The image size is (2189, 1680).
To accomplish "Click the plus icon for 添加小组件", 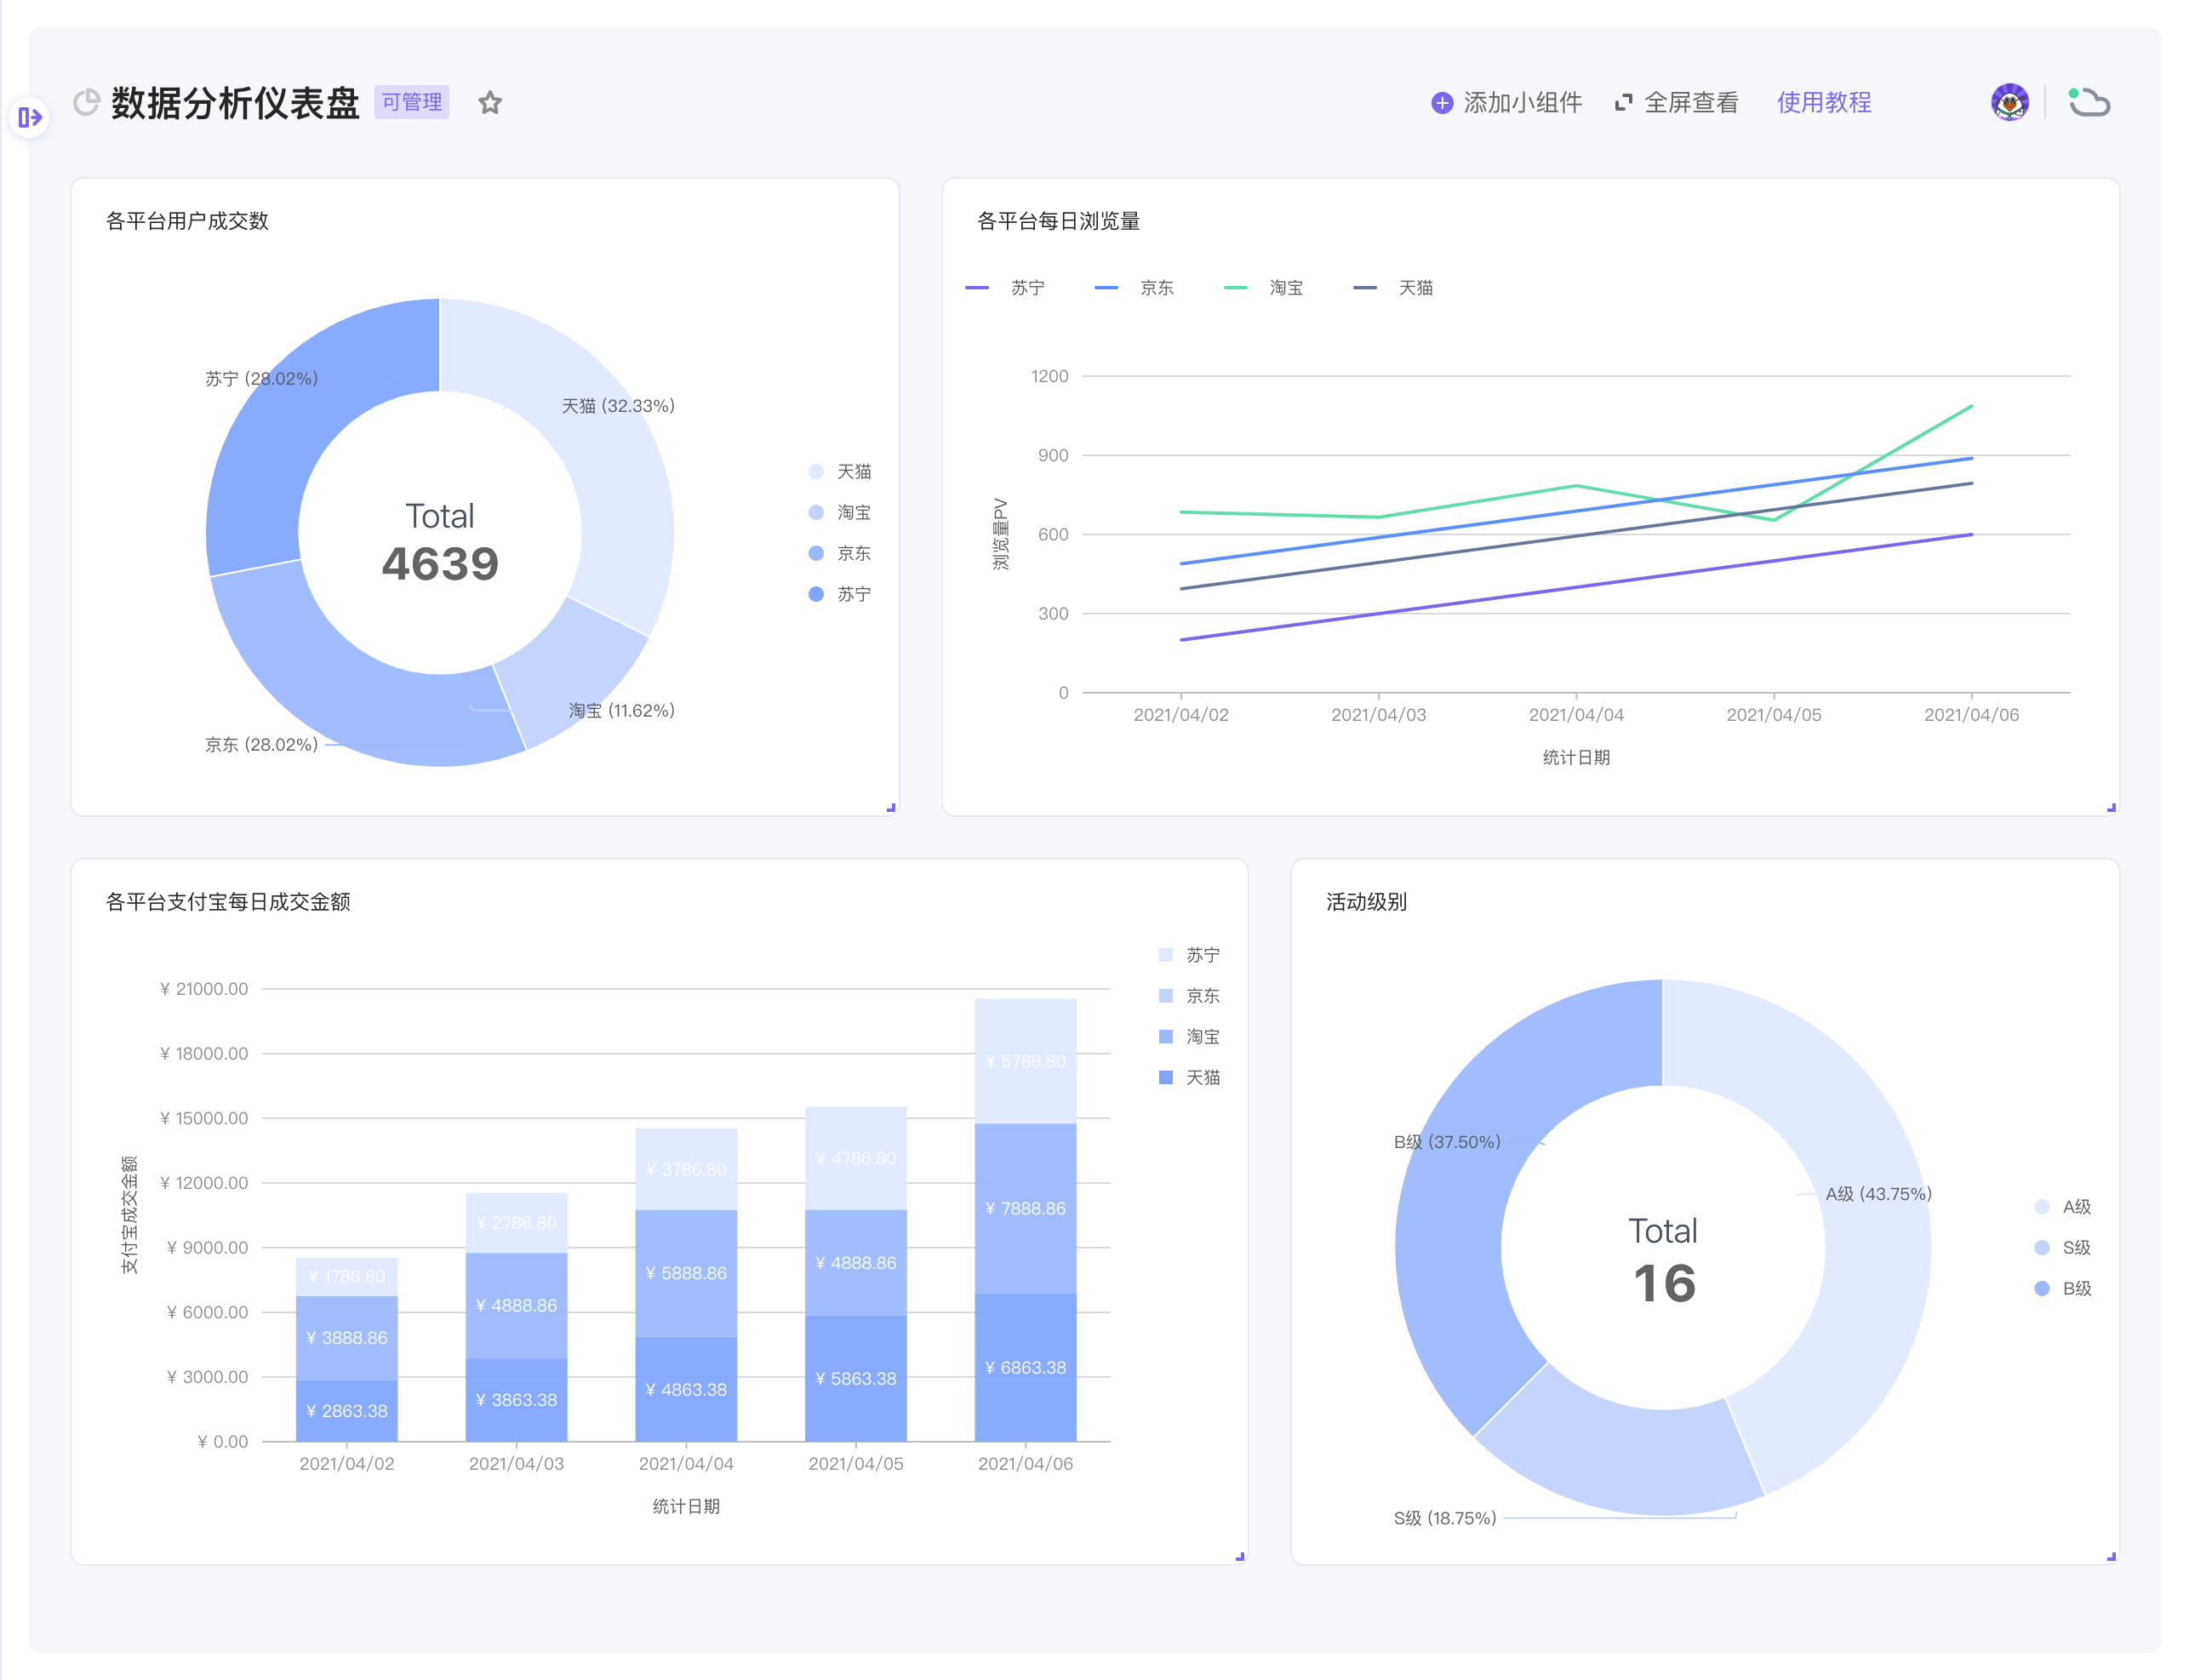I will pyautogui.click(x=1441, y=103).
